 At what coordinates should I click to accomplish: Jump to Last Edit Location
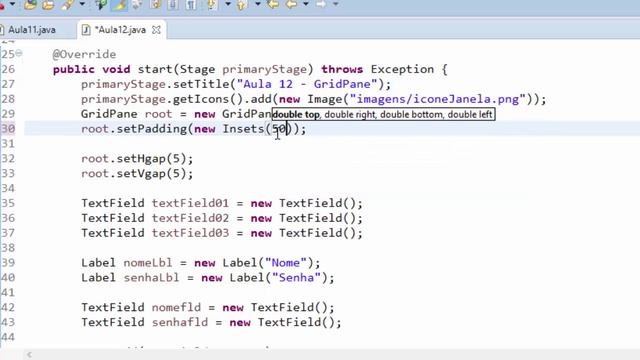tap(273, 4)
